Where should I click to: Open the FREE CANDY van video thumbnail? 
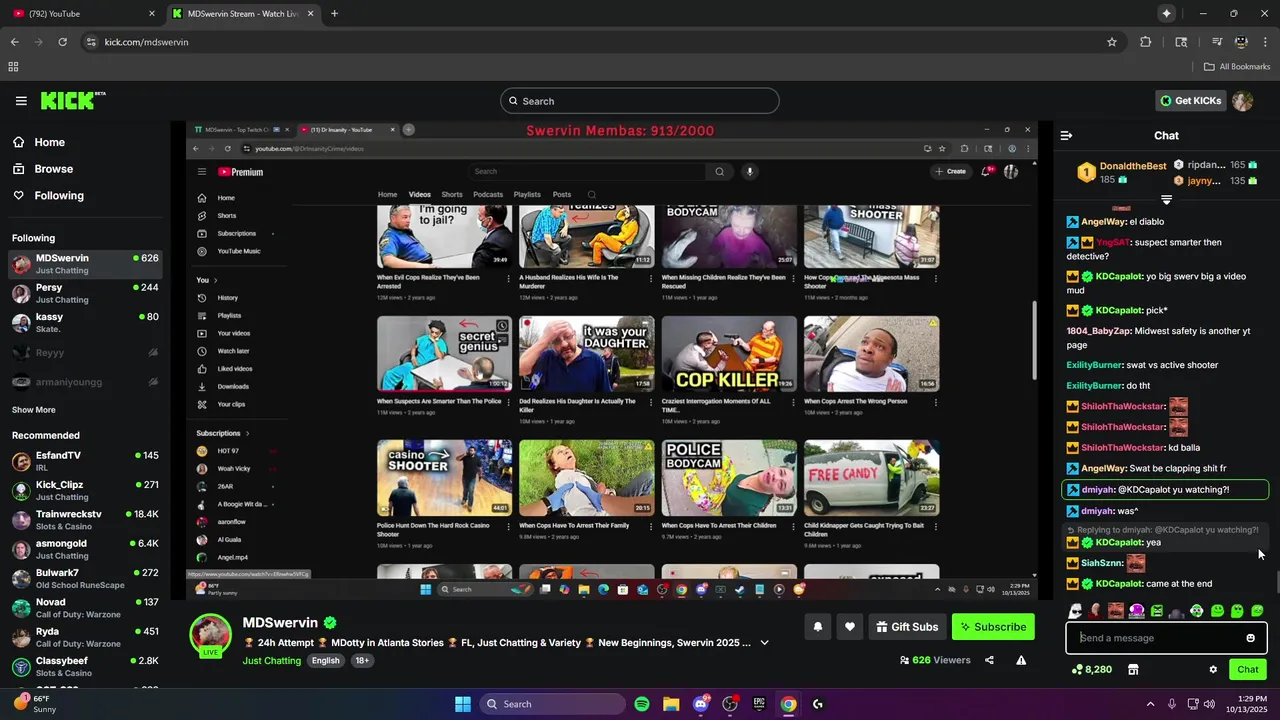871,477
